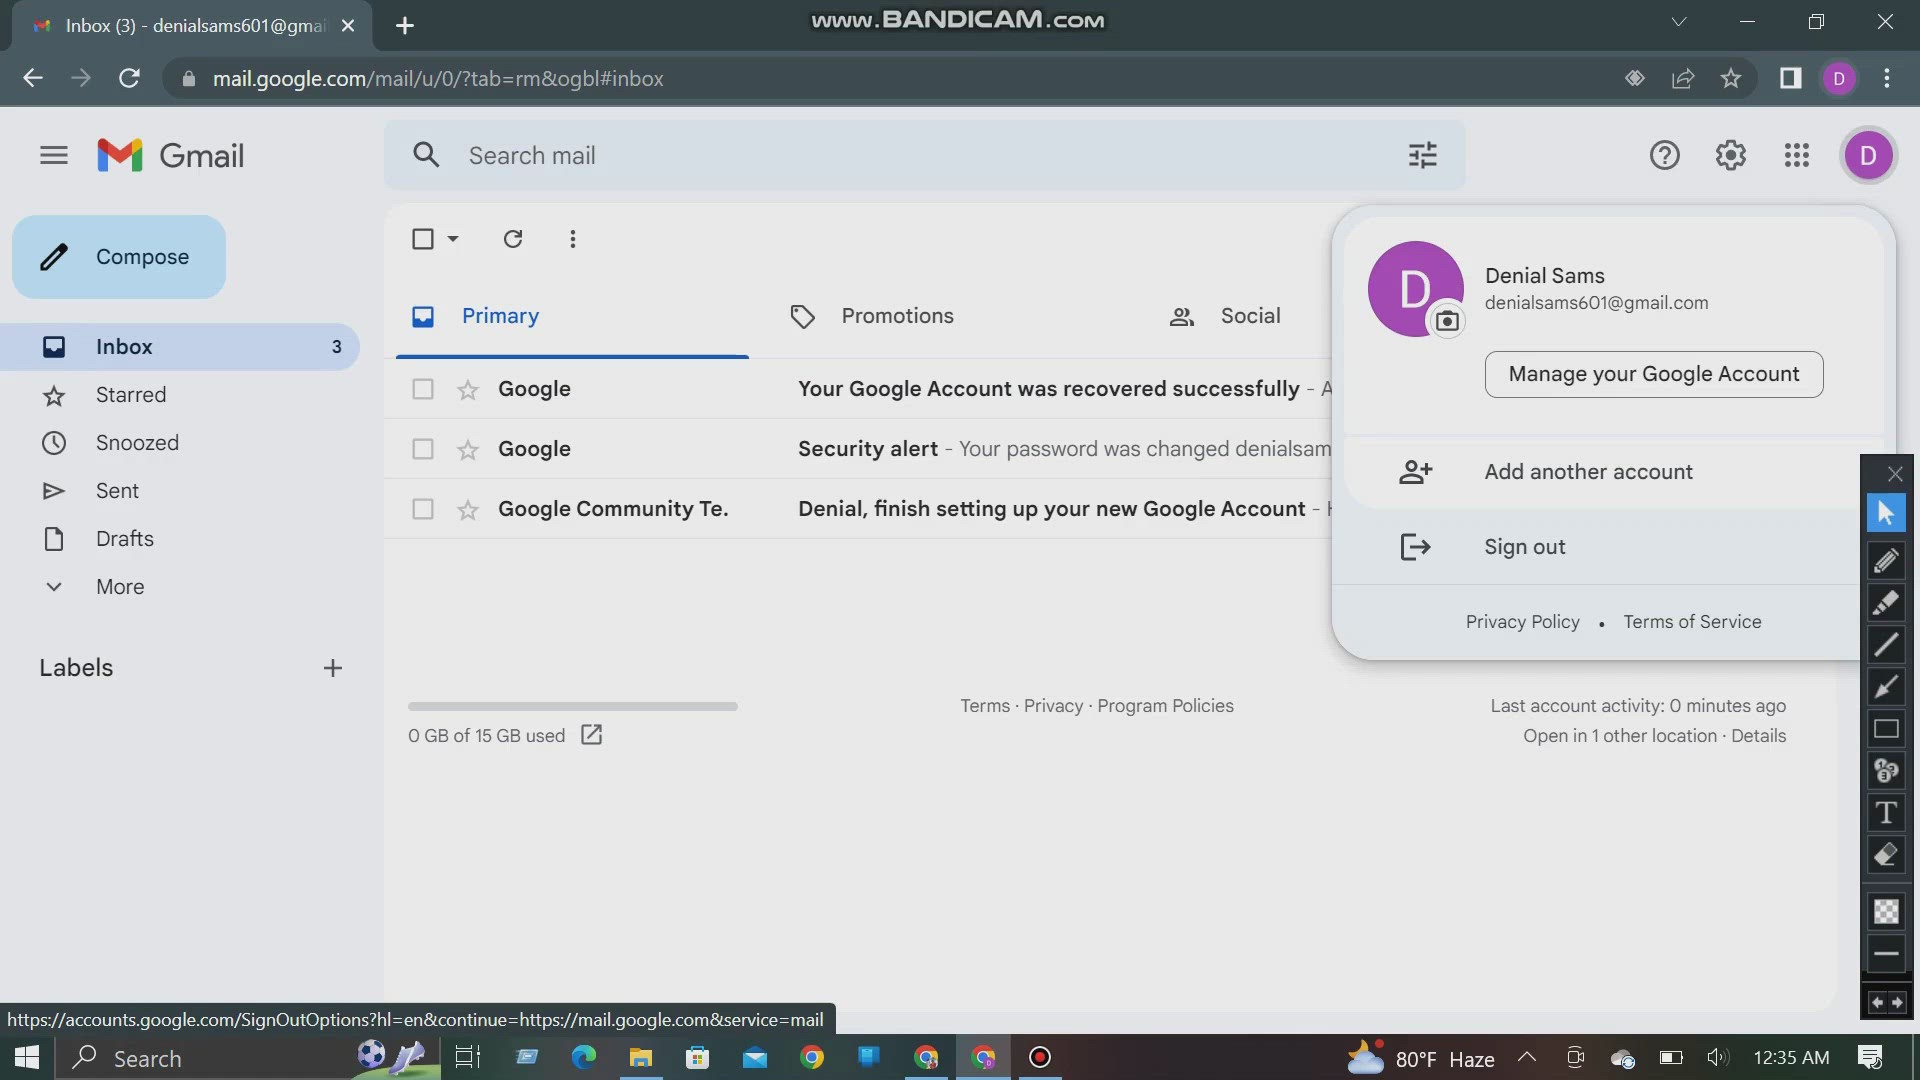Open Bandicam line thickness selector
Screen dimensions: 1920x1080
pos(1886,954)
